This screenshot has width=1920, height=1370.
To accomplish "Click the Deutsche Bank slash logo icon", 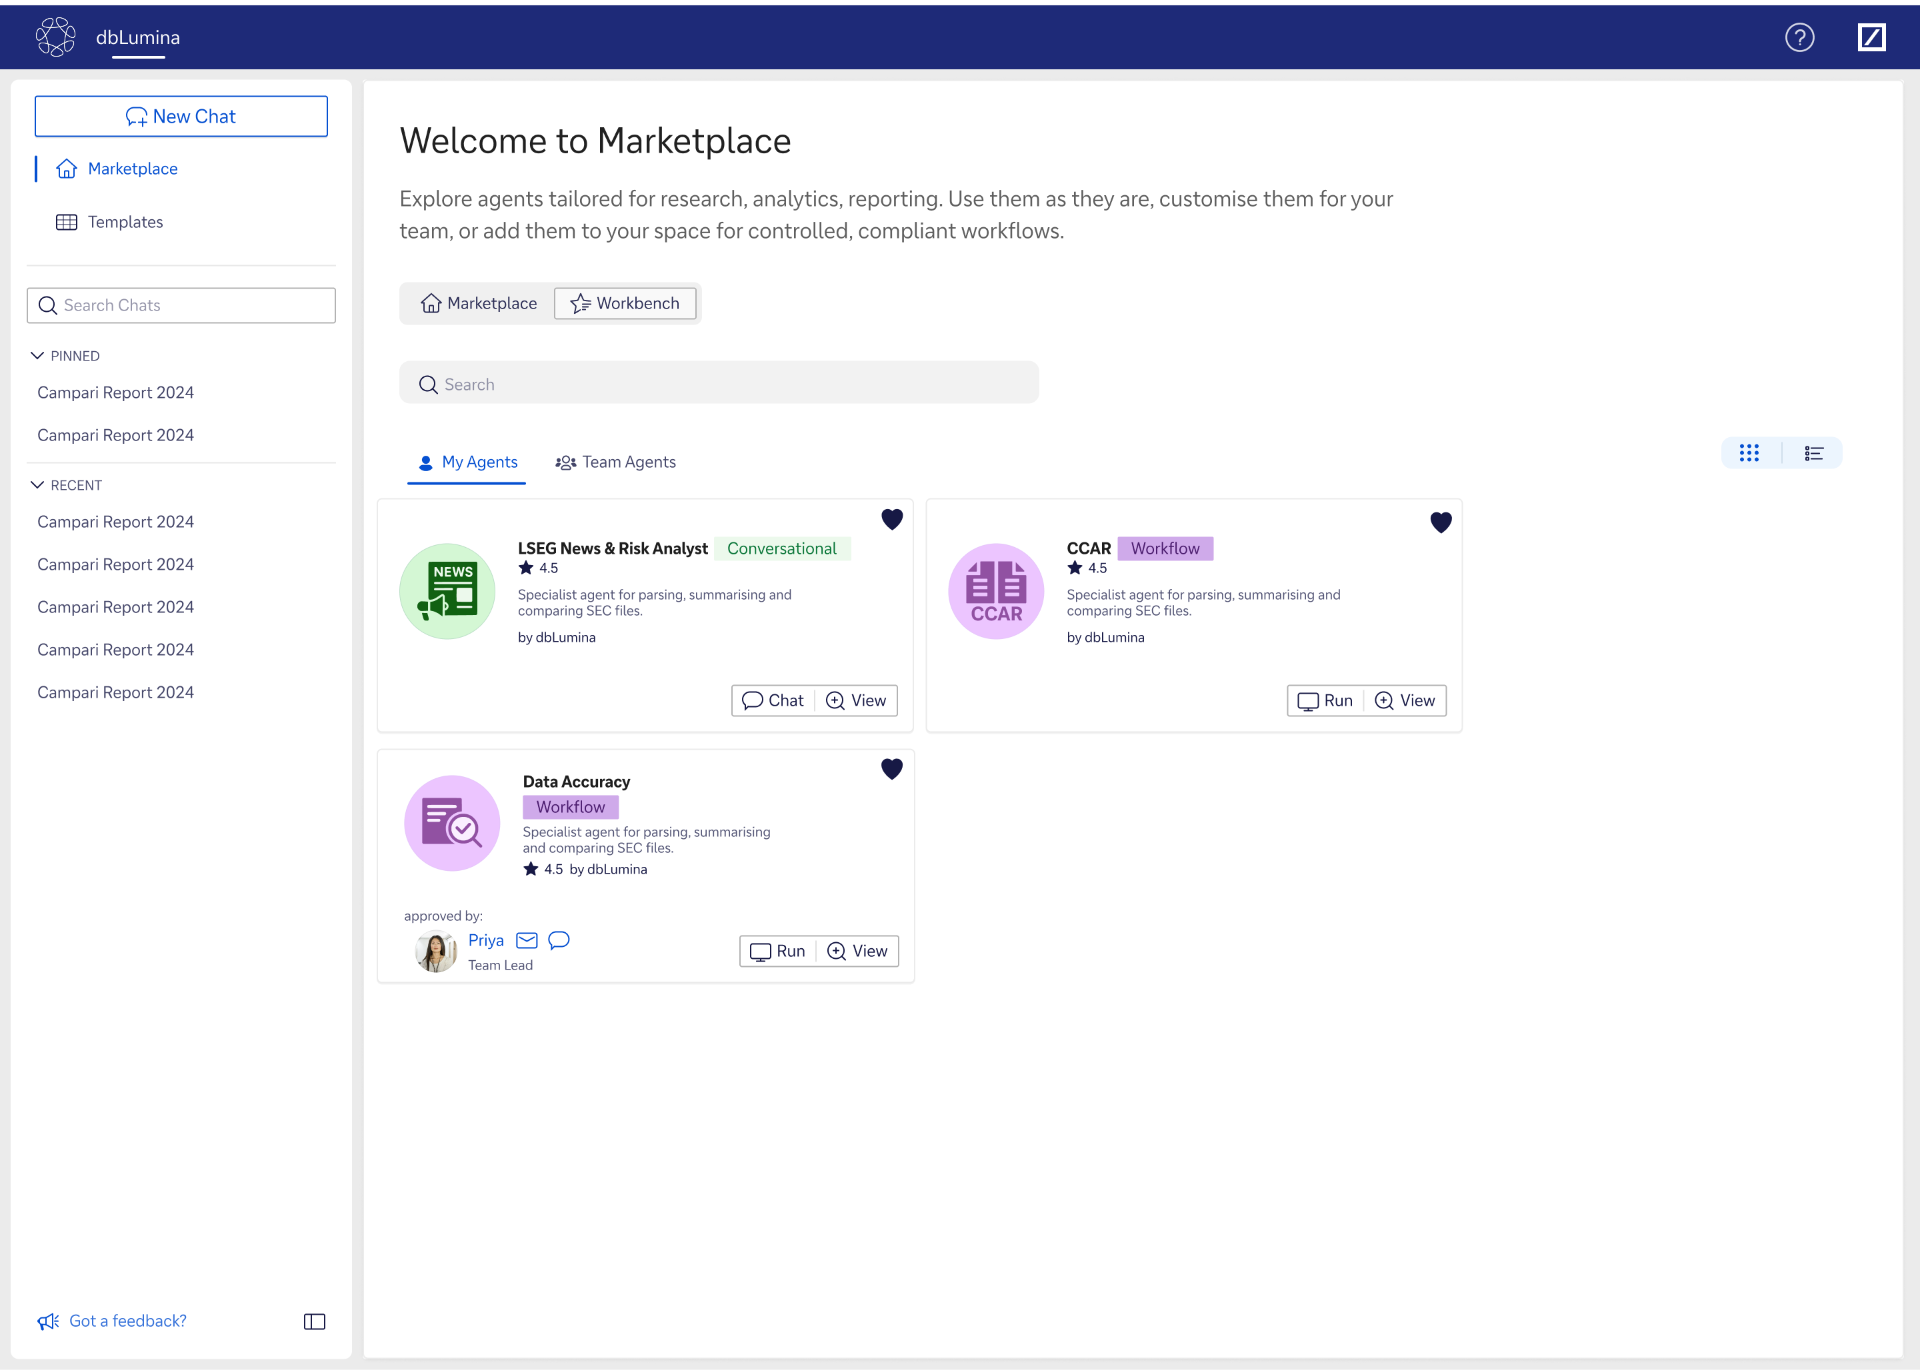I will tap(1872, 37).
